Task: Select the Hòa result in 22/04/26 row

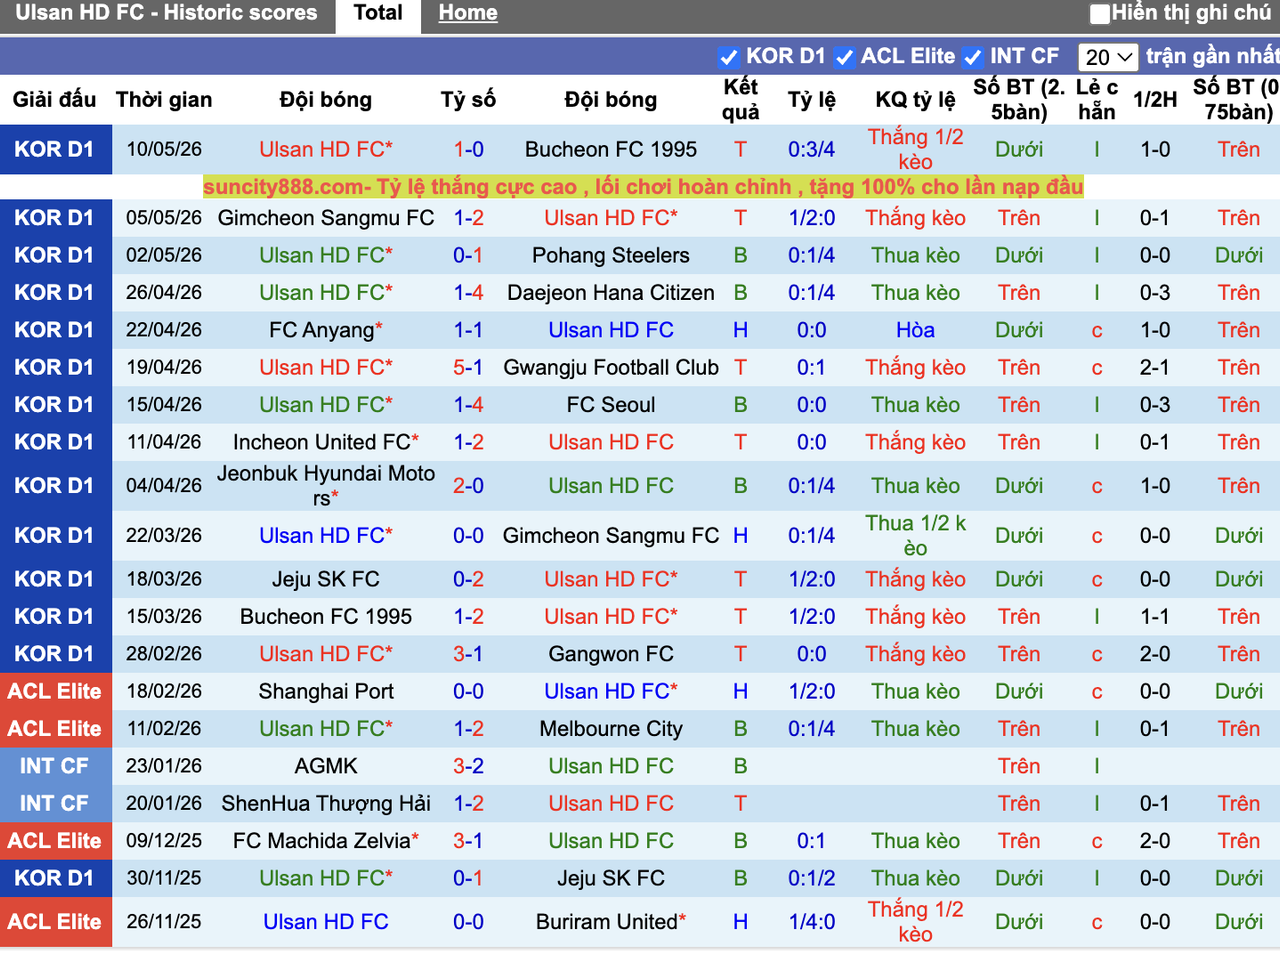Action: tap(915, 330)
